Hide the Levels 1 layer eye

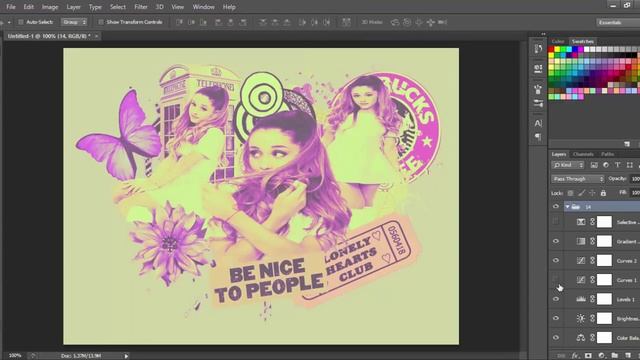pos(556,299)
